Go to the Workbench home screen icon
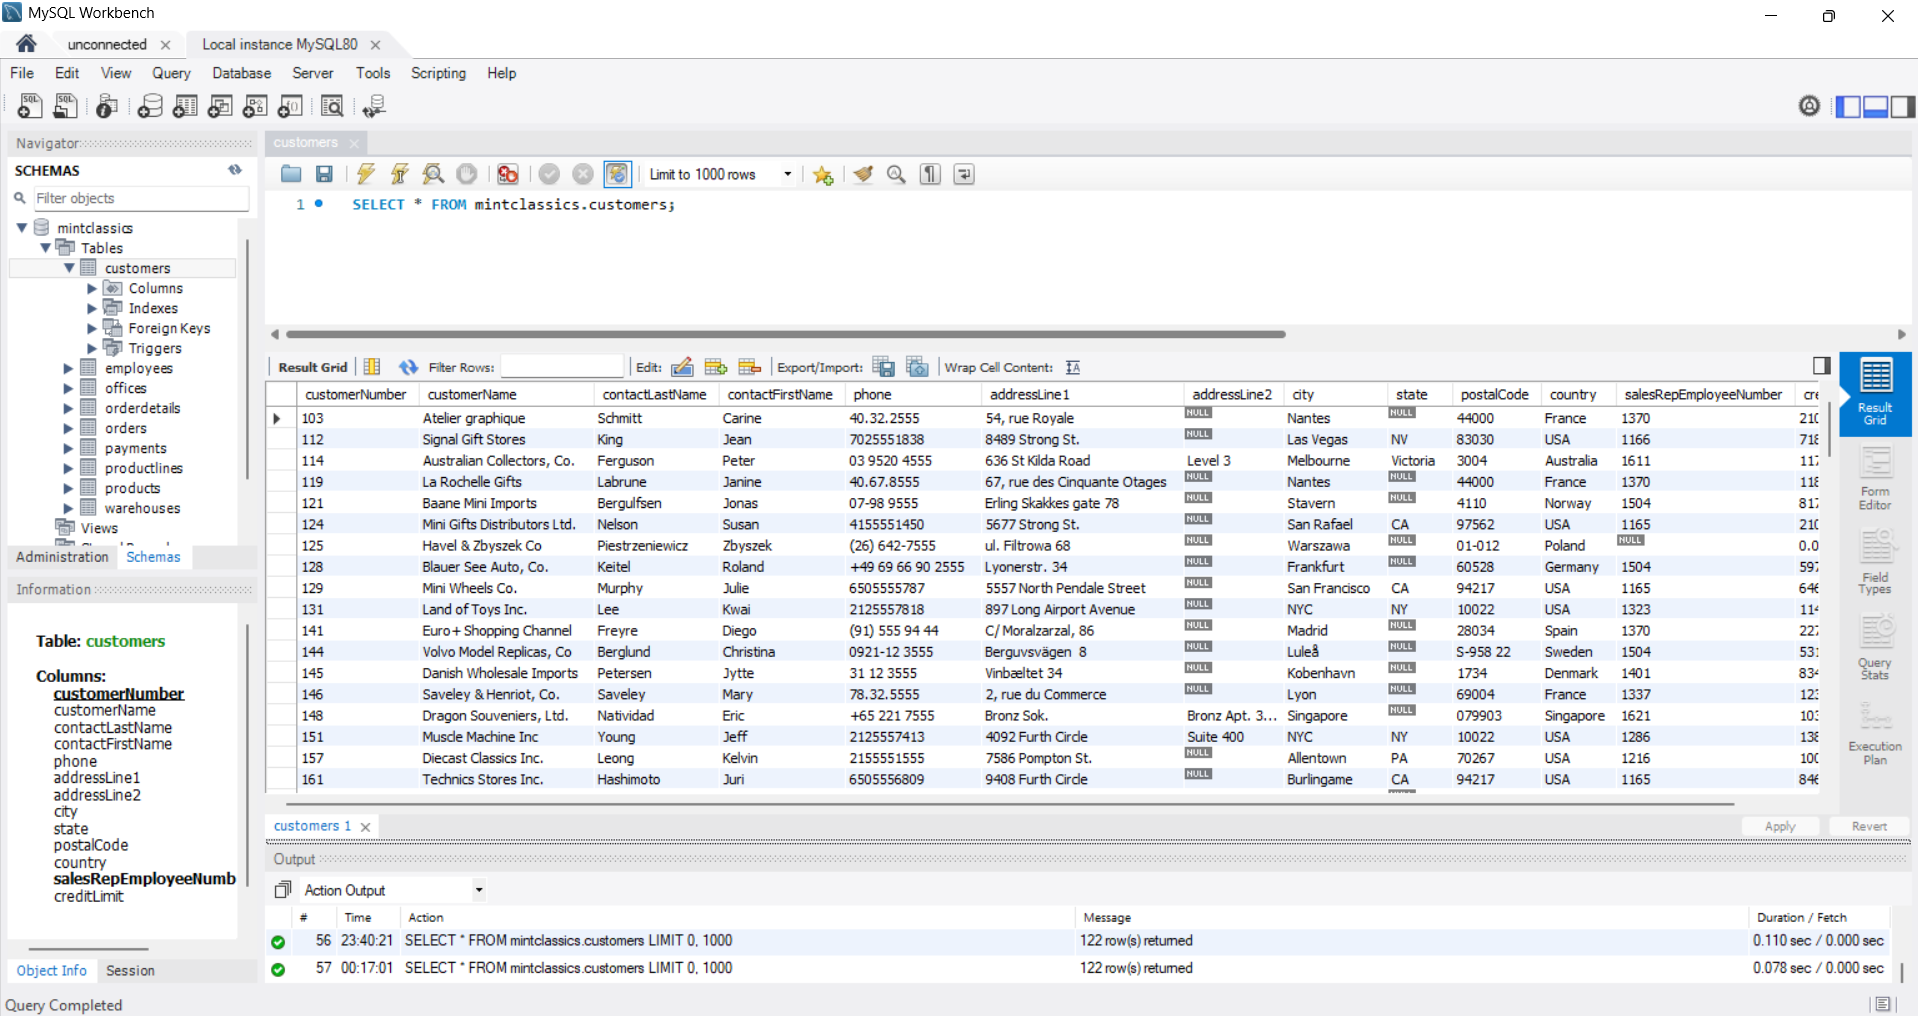 click(26, 43)
